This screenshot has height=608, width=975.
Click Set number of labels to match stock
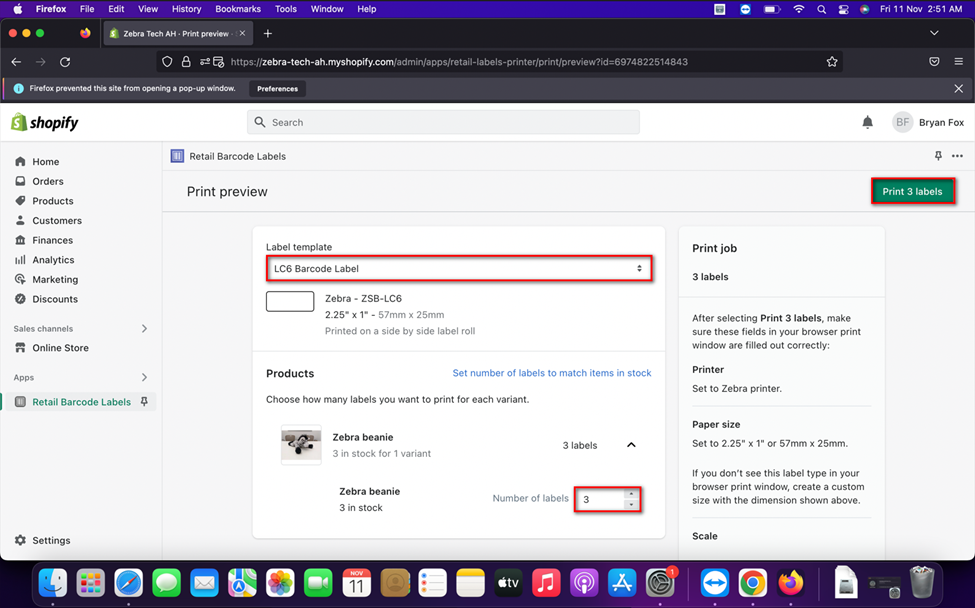pyautogui.click(x=551, y=372)
